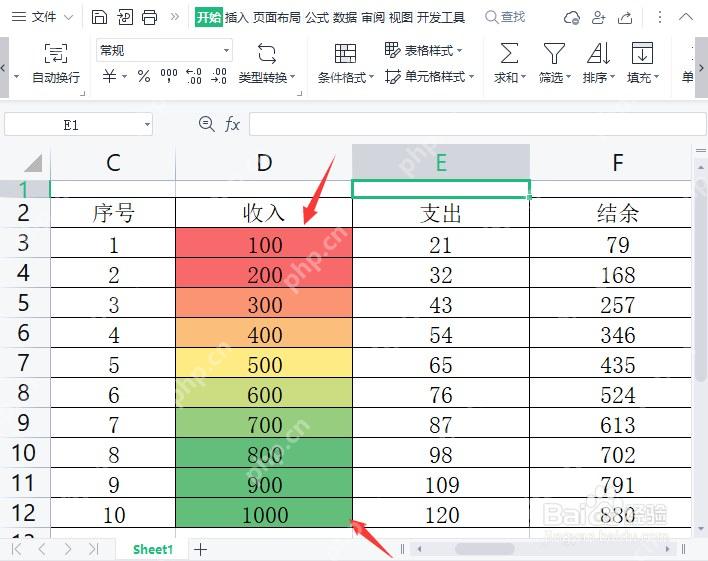The height and width of the screenshot is (561, 708).
Task: Expand more quick-access tools chevron
Action: (174, 17)
